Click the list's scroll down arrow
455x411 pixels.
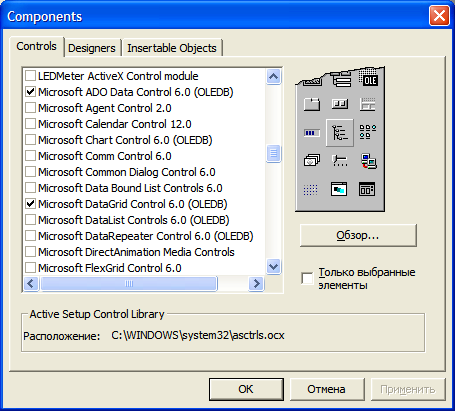pos(274,267)
